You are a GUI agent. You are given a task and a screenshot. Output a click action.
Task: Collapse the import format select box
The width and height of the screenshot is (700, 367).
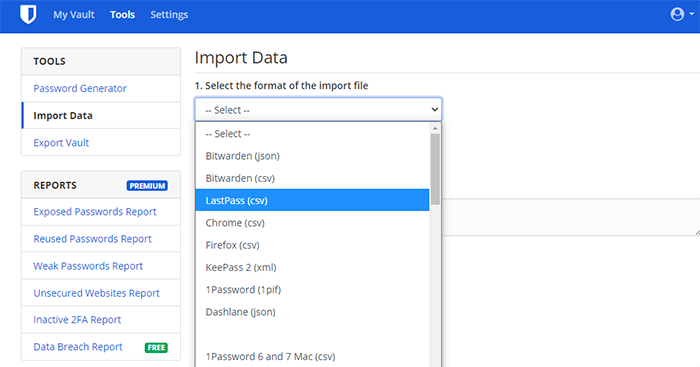[318, 110]
